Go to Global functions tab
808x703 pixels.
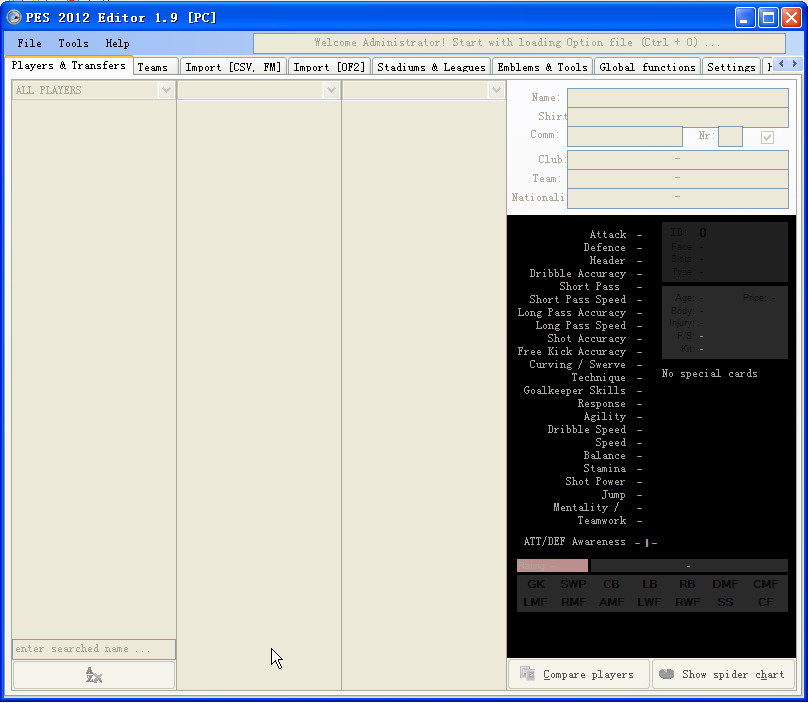pos(647,67)
